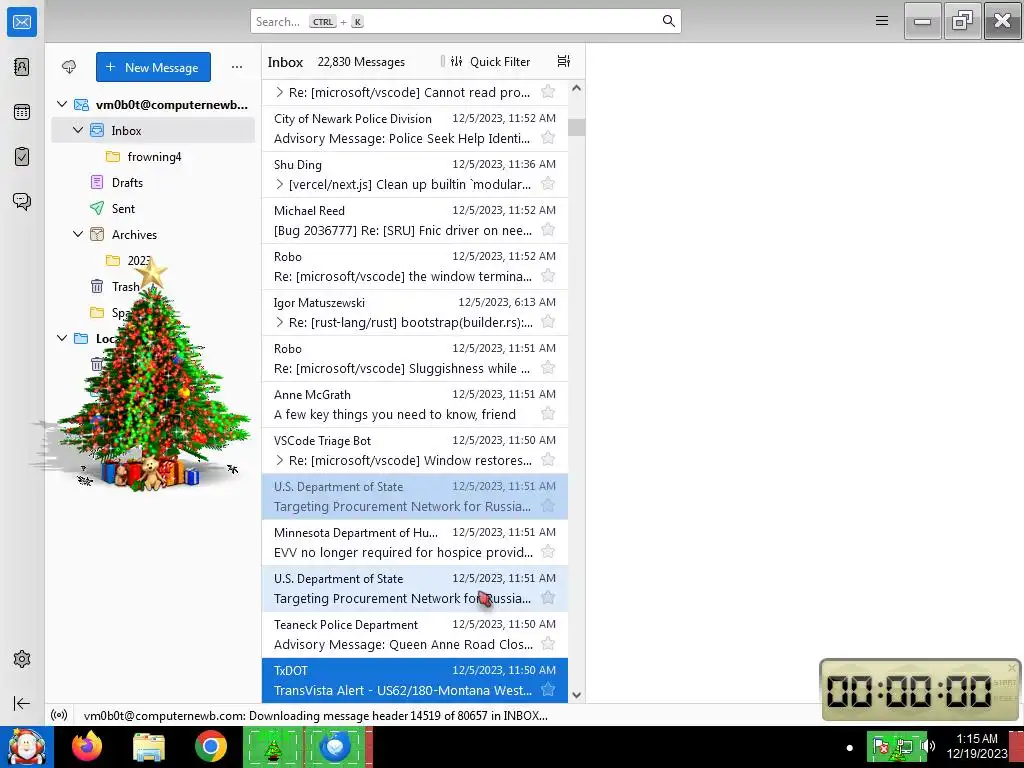Star the City of Newark Police message
This screenshot has width=1024, height=768.
click(548, 138)
